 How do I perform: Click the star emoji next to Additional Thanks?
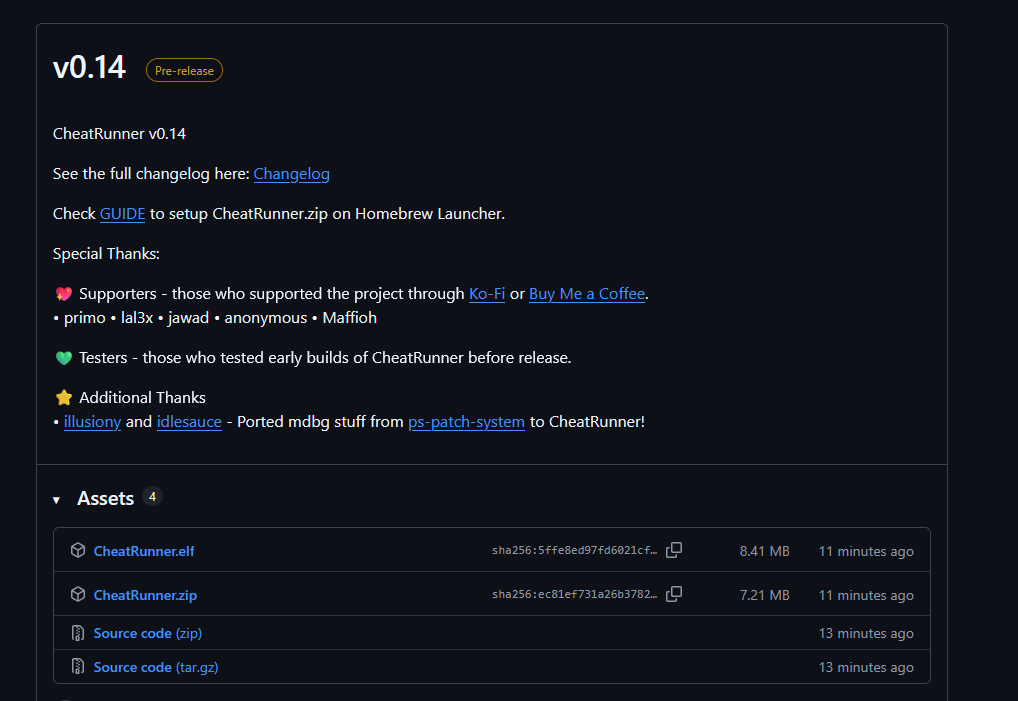point(64,397)
